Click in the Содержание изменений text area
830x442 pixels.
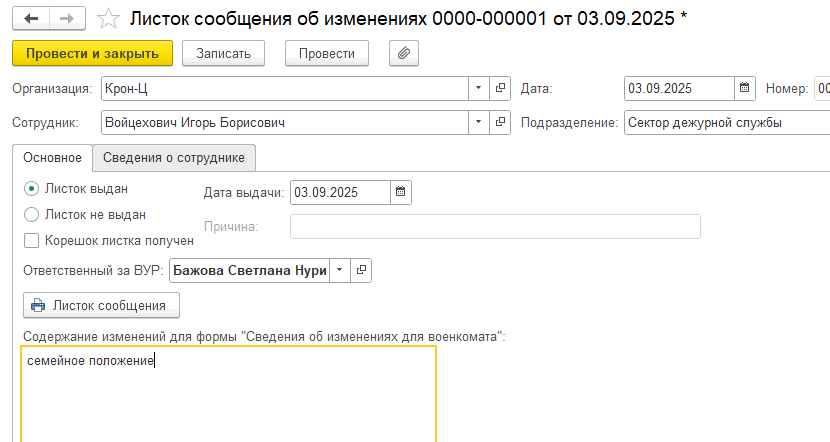[x=229, y=394]
